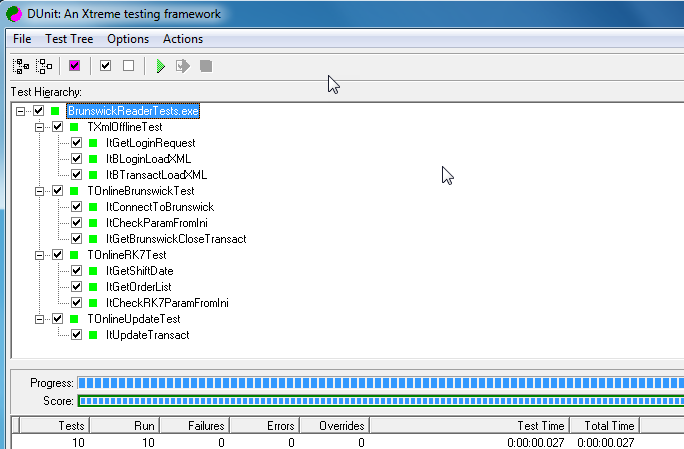Click the magenta select failed tests icon
The height and width of the screenshot is (449, 684).
[75, 66]
